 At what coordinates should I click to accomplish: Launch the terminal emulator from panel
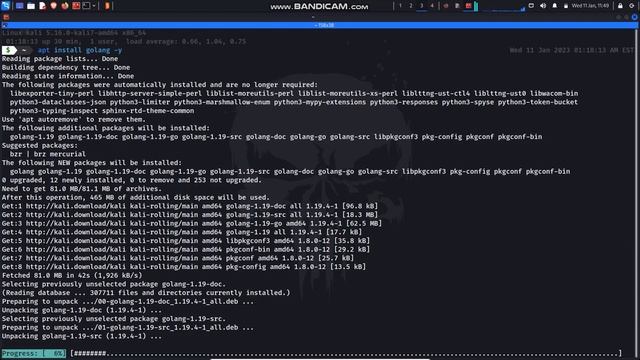[x=87, y=6]
